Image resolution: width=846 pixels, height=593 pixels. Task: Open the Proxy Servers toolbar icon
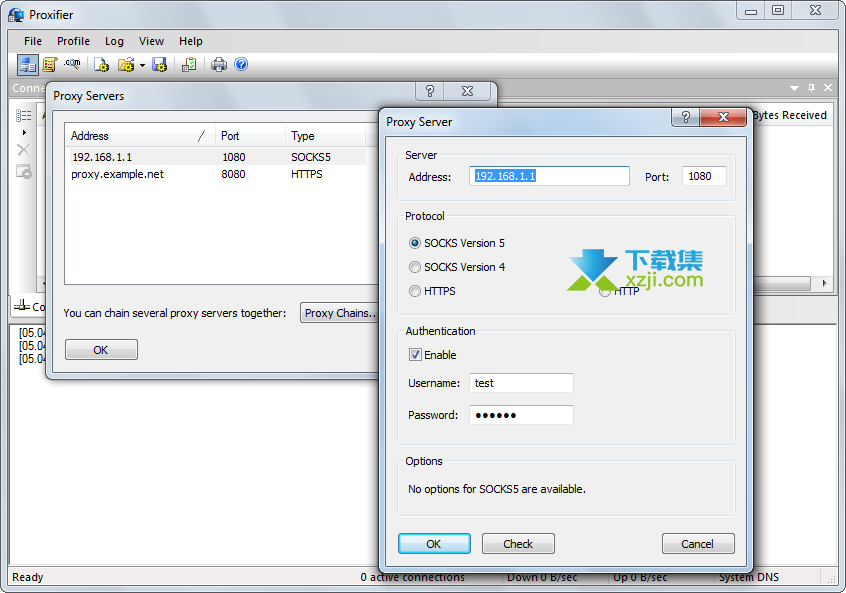pos(28,65)
